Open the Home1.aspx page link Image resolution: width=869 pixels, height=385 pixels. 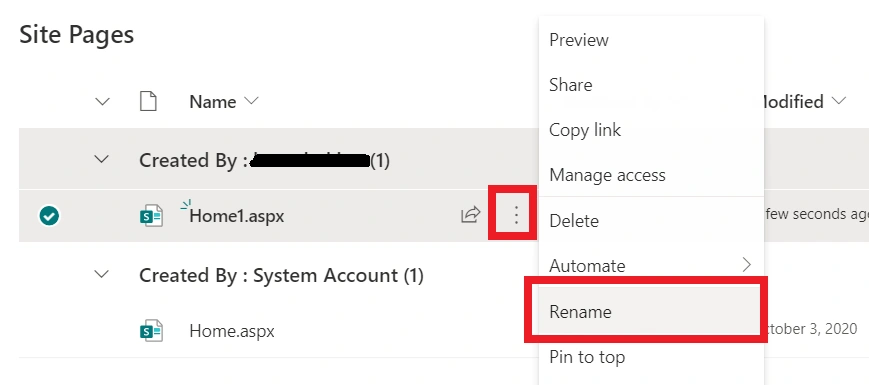click(237, 215)
